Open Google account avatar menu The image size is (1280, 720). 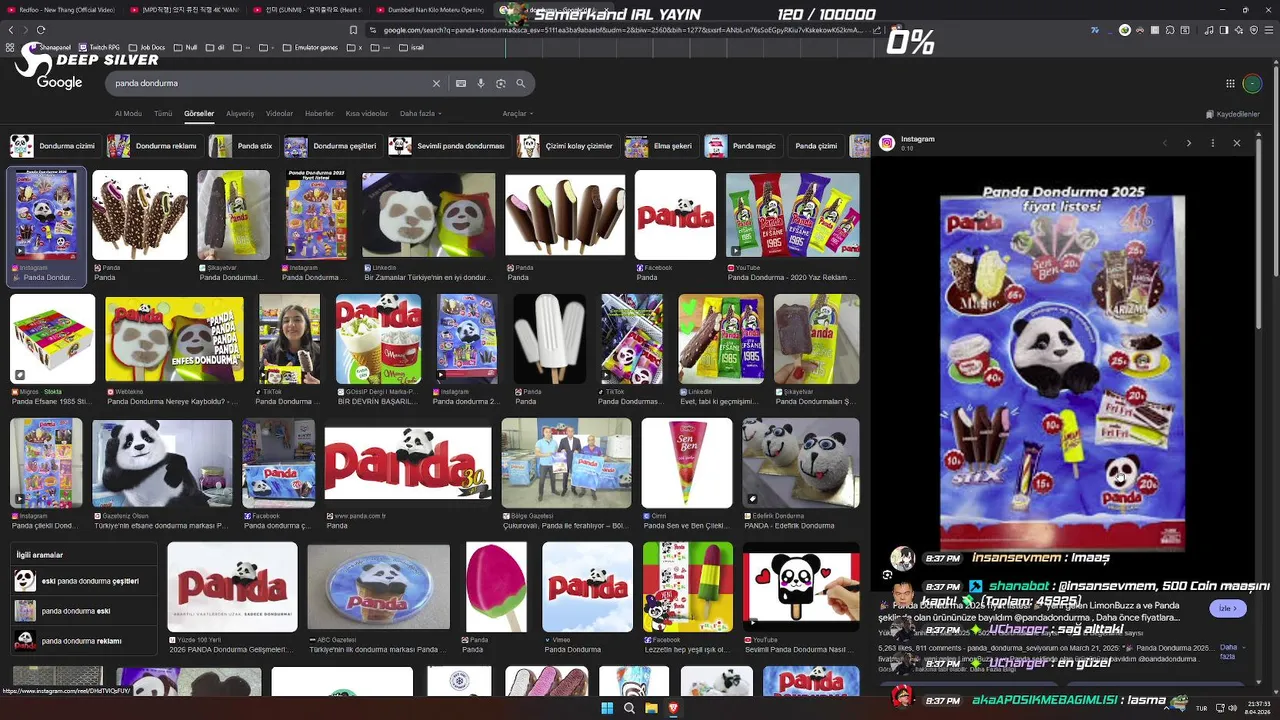[x=1252, y=84]
